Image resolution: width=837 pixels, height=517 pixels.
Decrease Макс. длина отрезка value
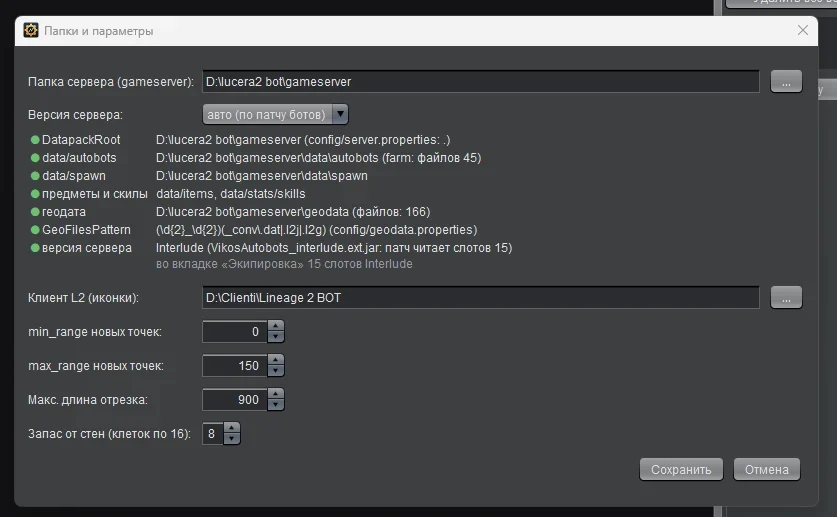[275, 405]
